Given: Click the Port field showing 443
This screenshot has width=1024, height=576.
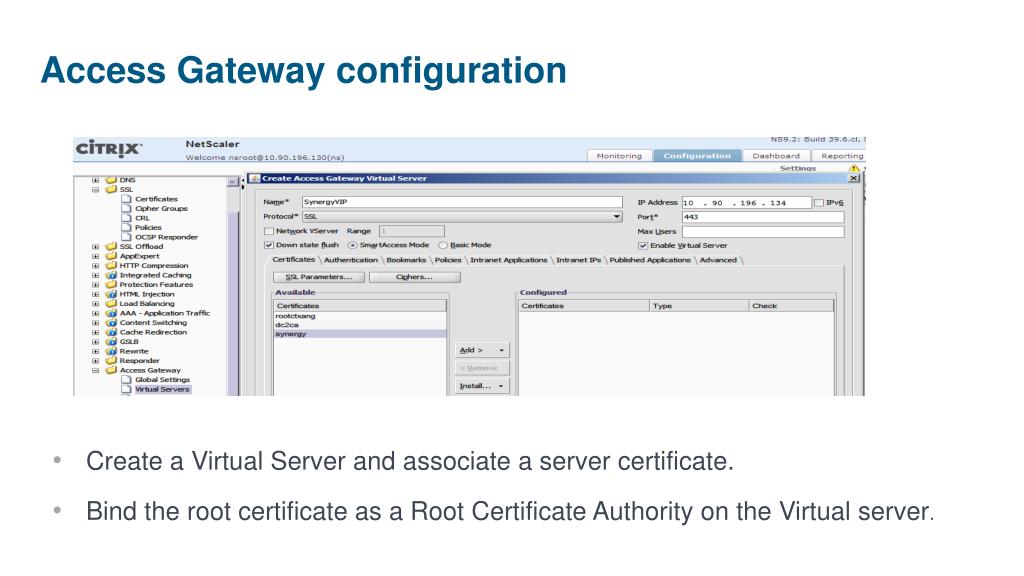Looking at the screenshot, I should pyautogui.click(x=763, y=217).
